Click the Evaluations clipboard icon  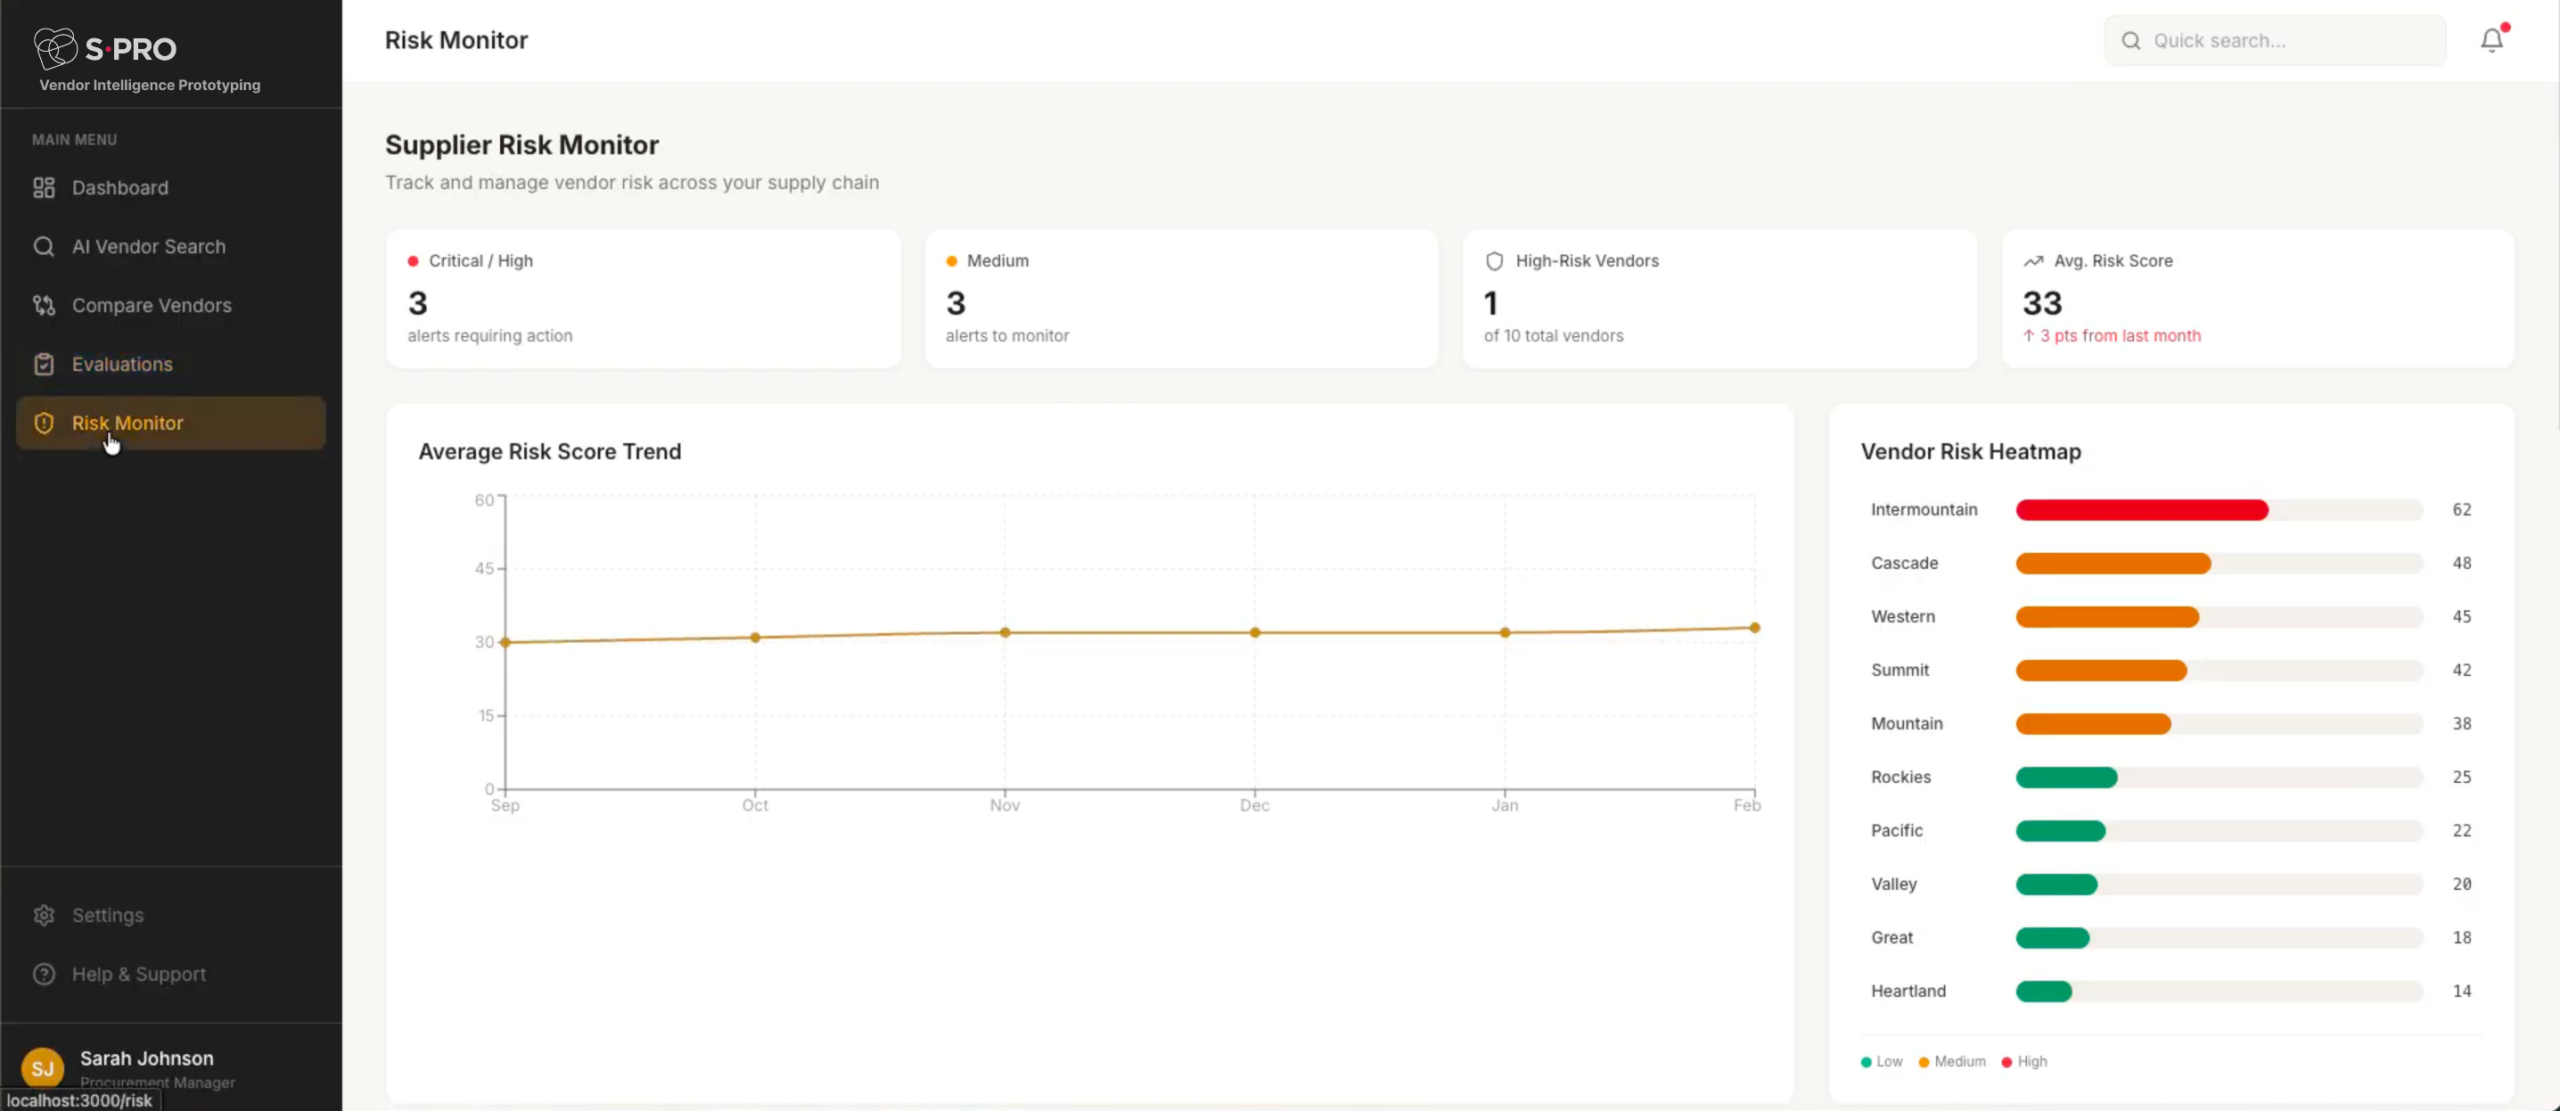[x=44, y=365]
